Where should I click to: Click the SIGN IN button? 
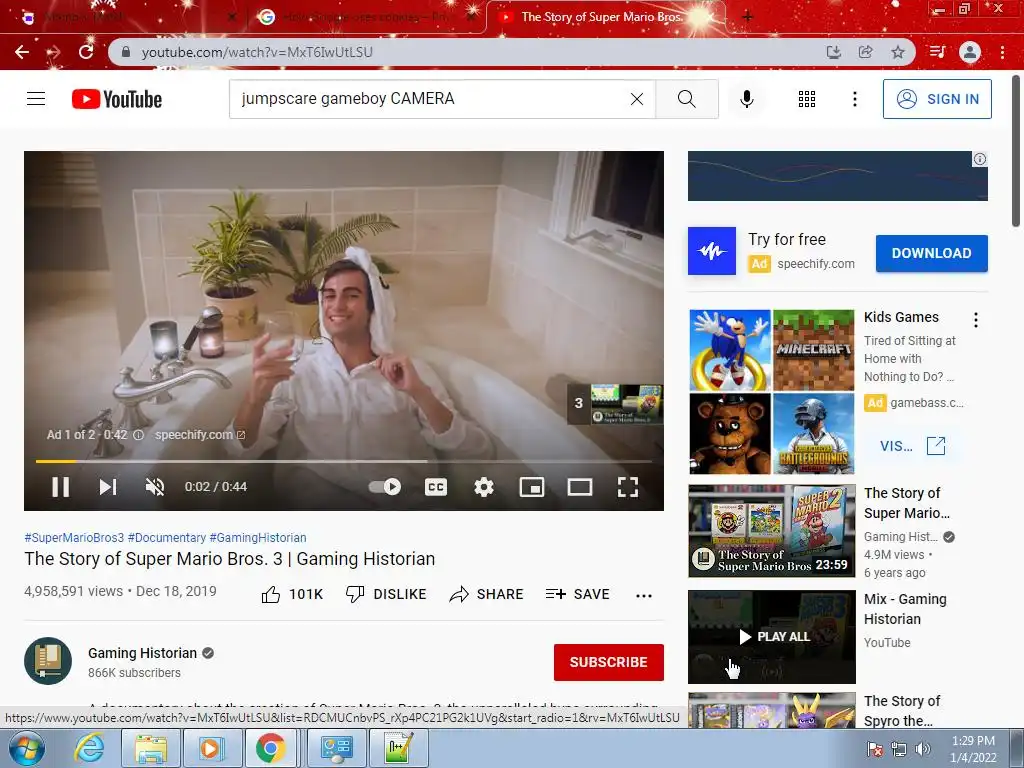click(x=936, y=99)
